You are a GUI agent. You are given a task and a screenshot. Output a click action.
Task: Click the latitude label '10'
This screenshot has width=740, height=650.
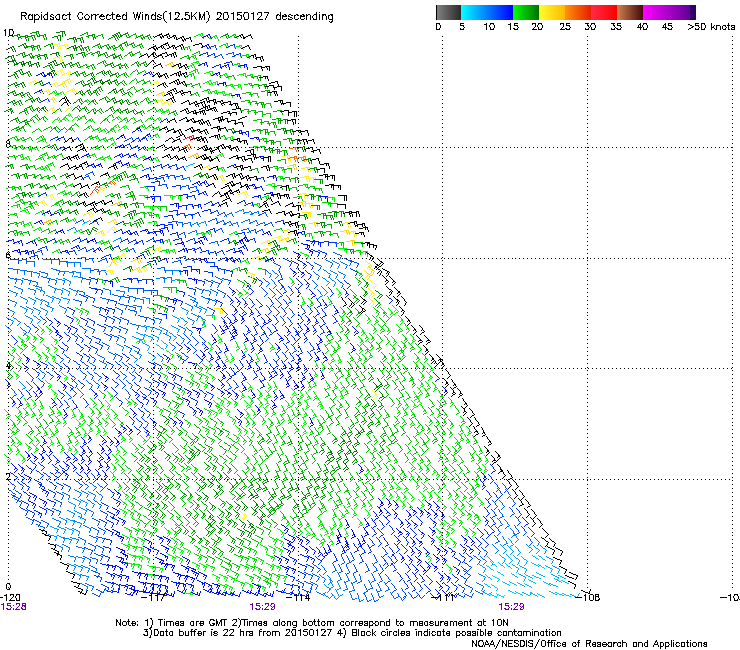tap(8, 33)
